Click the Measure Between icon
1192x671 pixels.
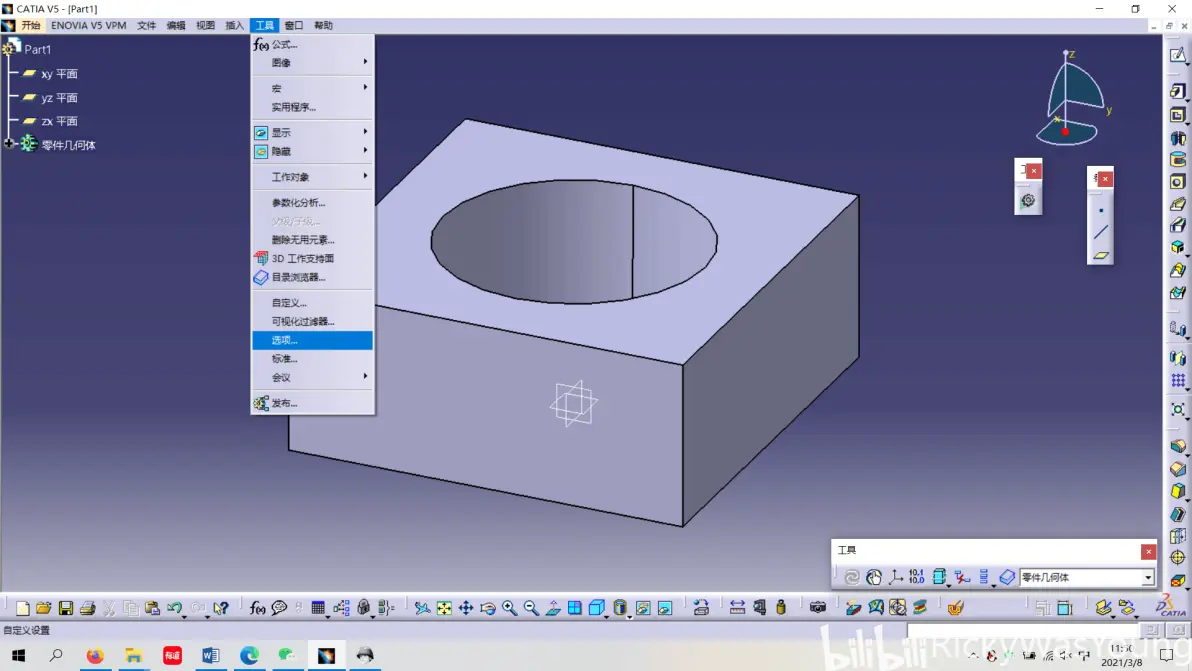tap(737, 607)
